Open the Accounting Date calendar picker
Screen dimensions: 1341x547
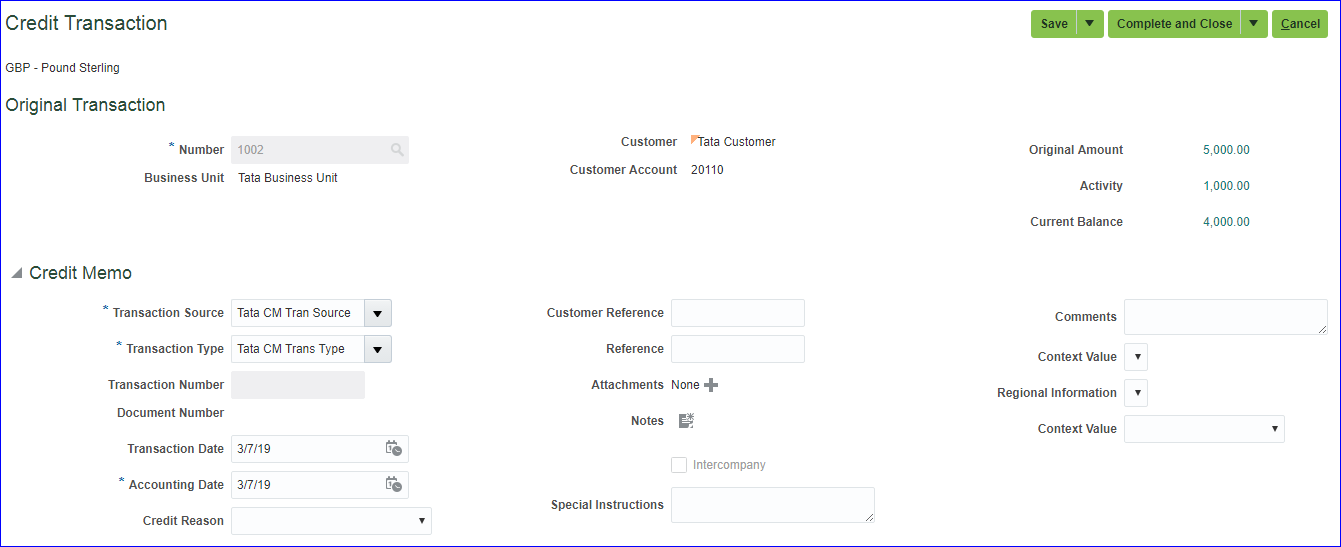(394, 485)
